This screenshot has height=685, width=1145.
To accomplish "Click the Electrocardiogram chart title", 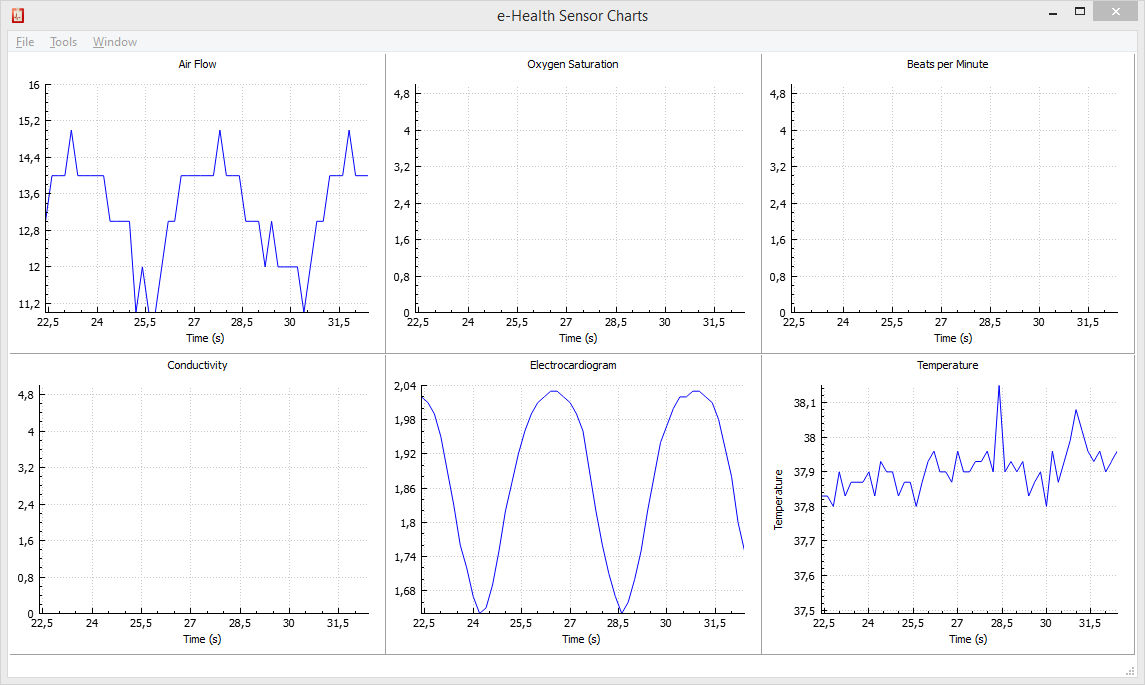I will [572, 365].
